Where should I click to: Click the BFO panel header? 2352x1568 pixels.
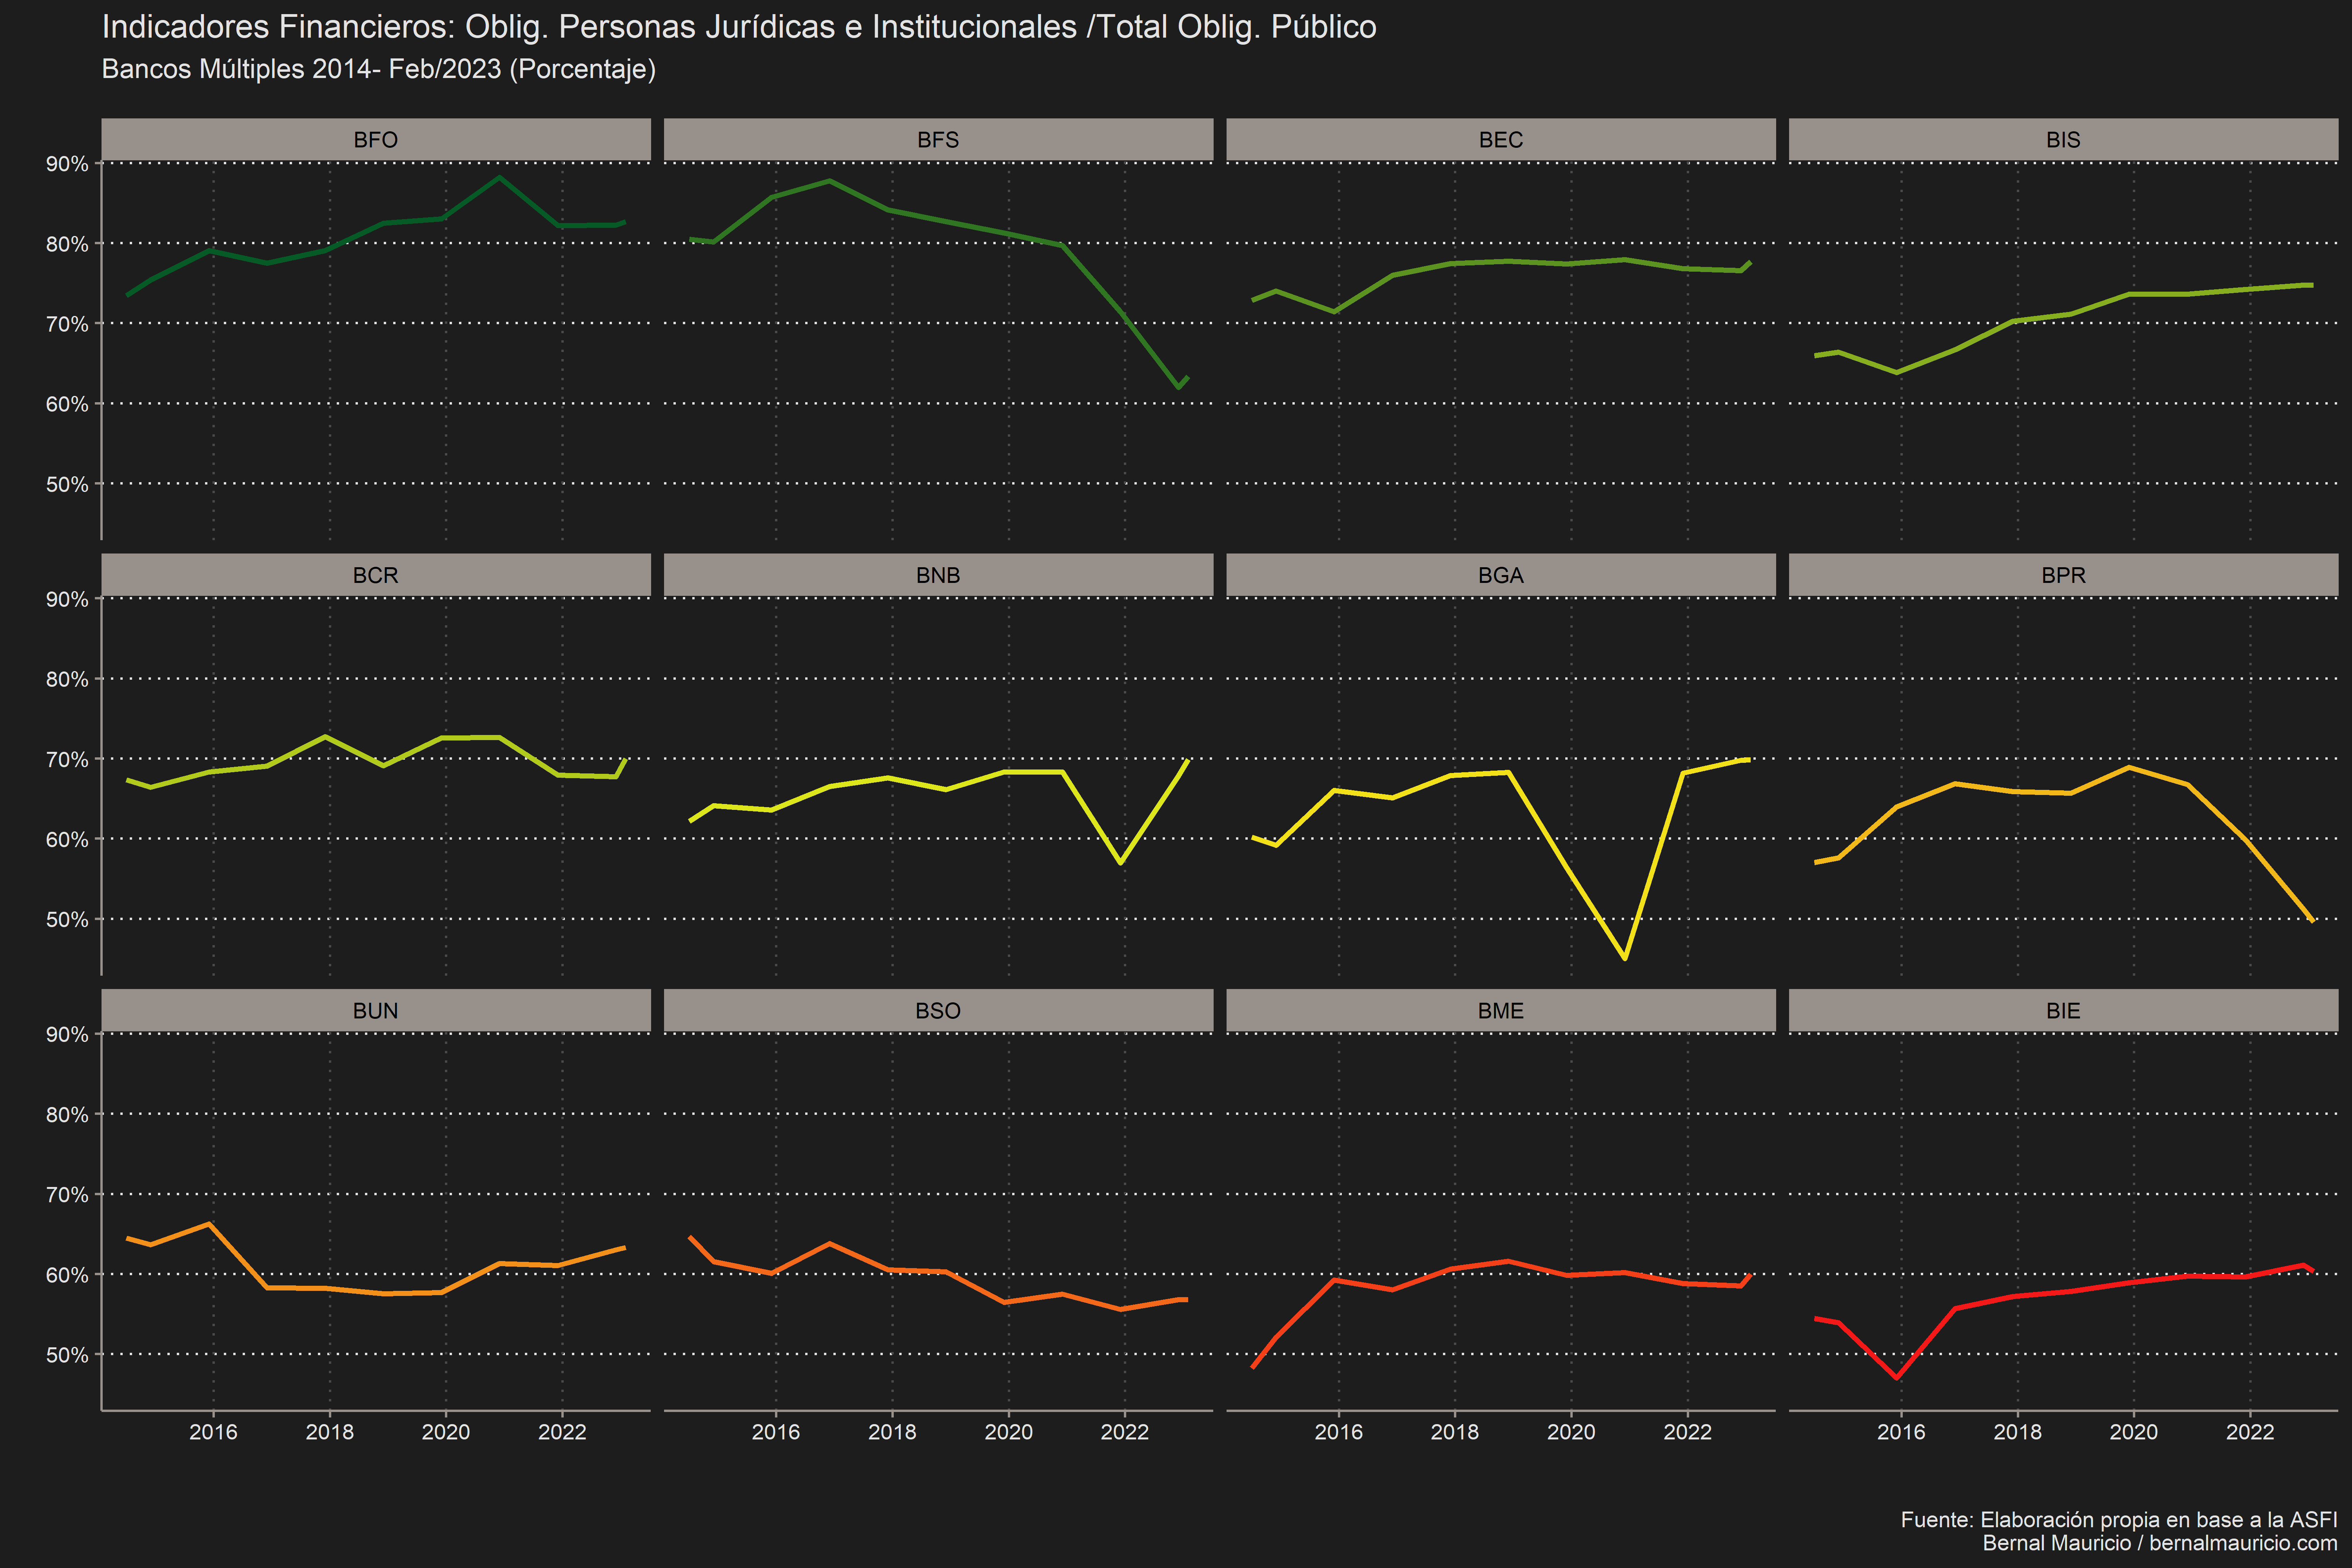point(376,140)
